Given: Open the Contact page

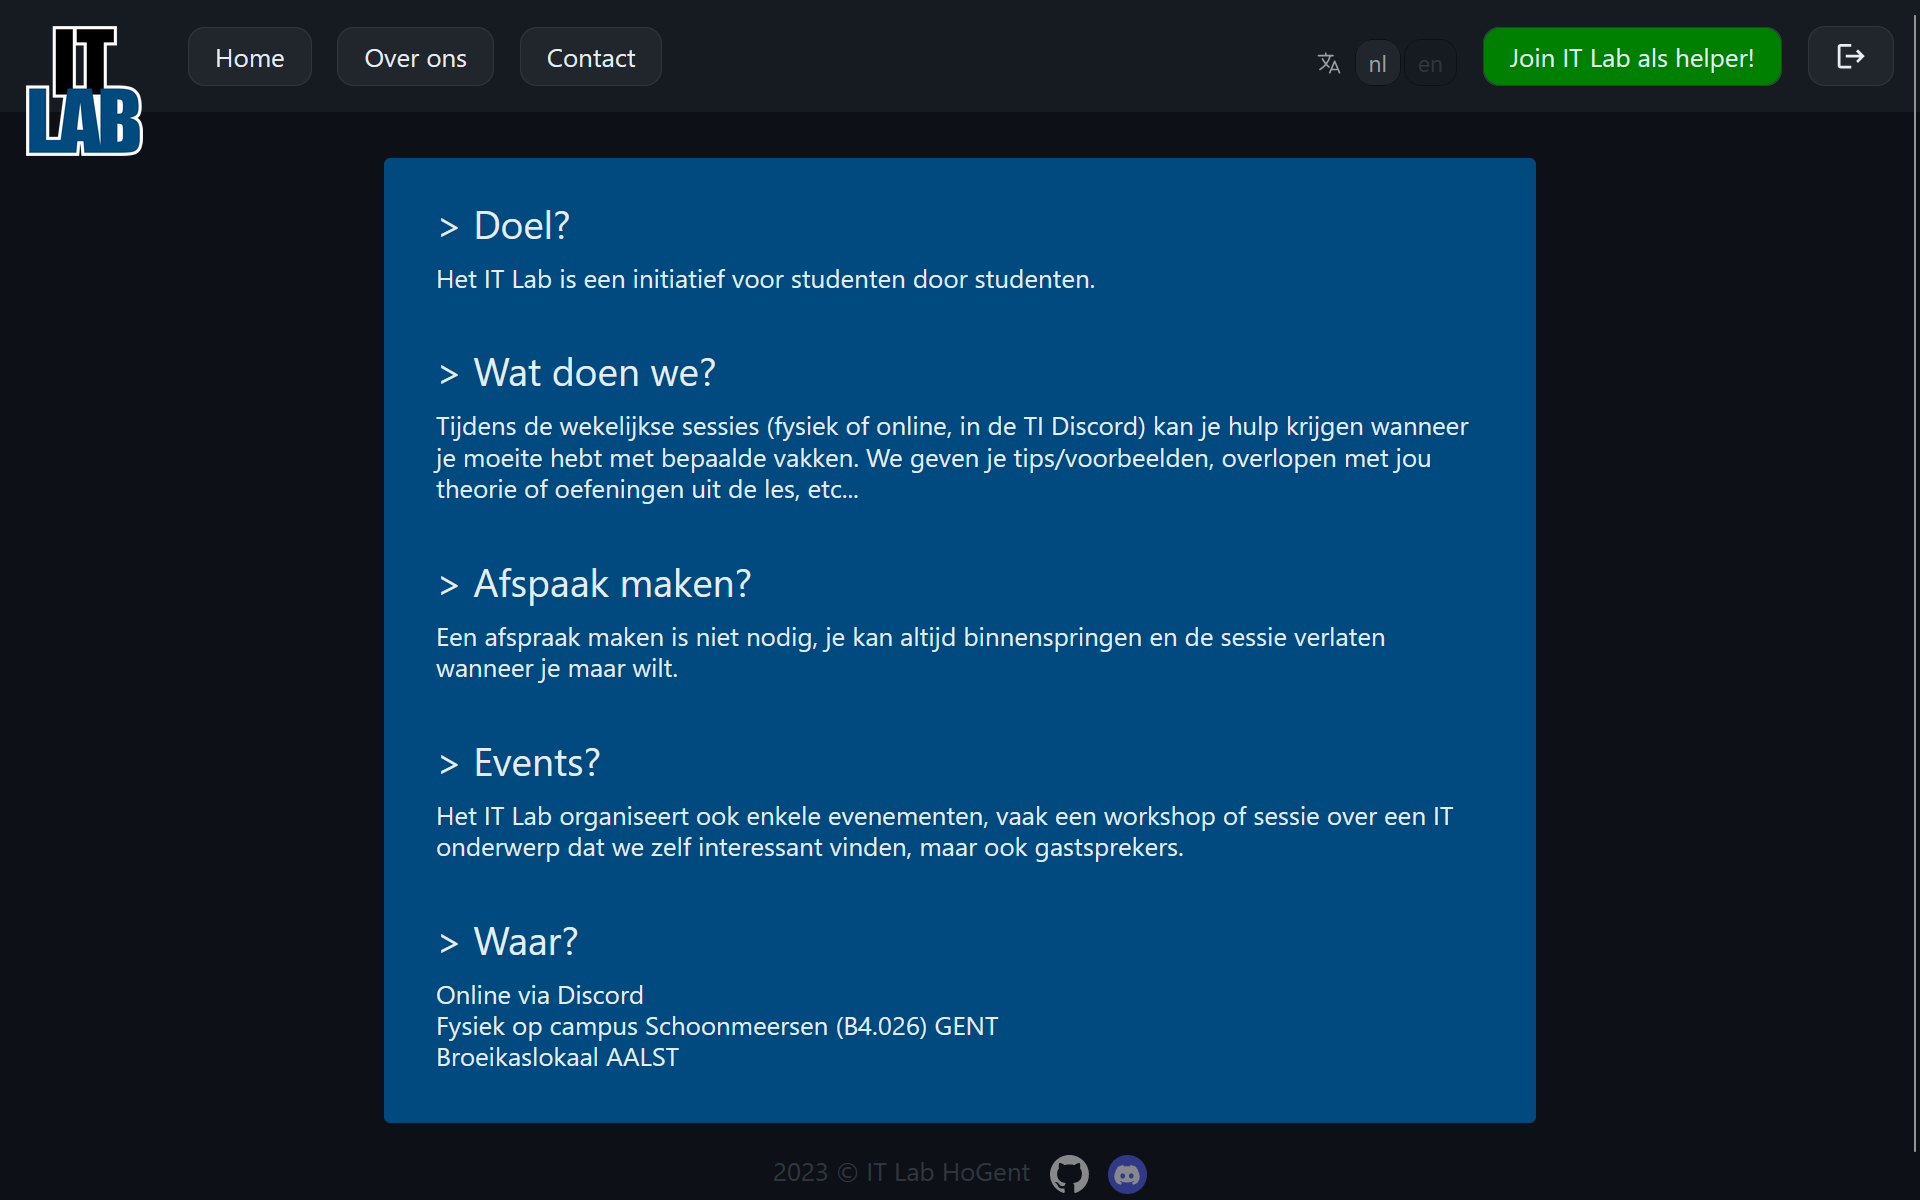Looking at the screenshot, I should click(x=590, y=58).
